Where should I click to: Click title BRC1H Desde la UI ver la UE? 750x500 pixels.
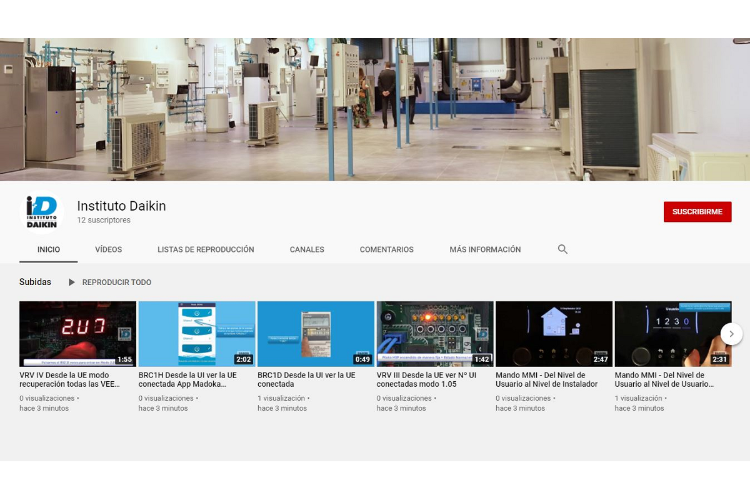point(188,379)
